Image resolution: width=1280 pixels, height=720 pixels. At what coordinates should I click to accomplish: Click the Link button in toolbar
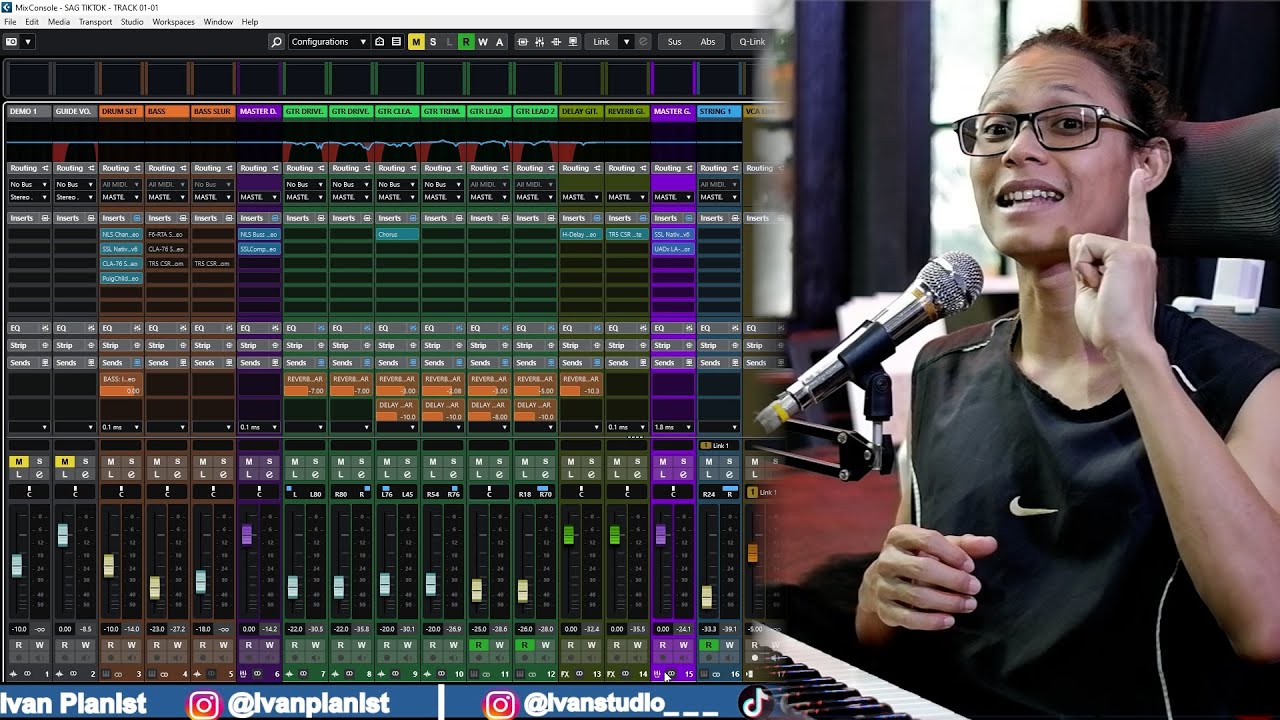click(601, 42)
